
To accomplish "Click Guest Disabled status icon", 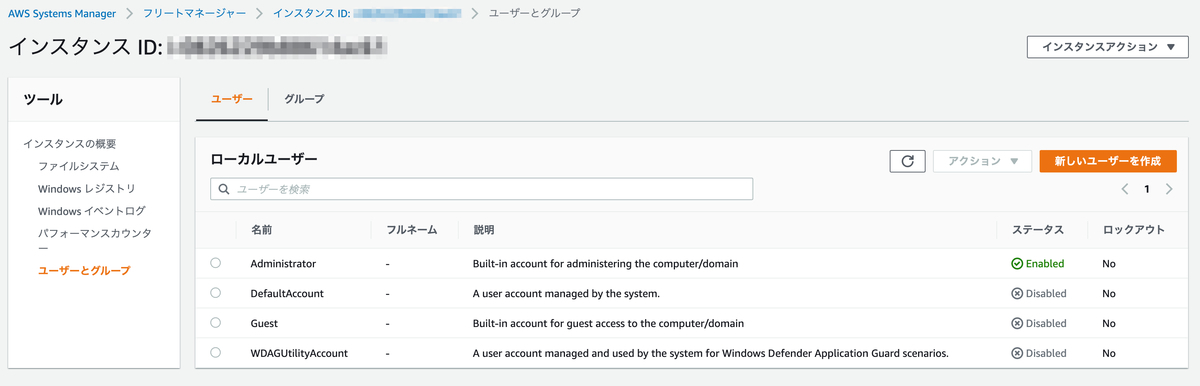I will pos(1016,324).
